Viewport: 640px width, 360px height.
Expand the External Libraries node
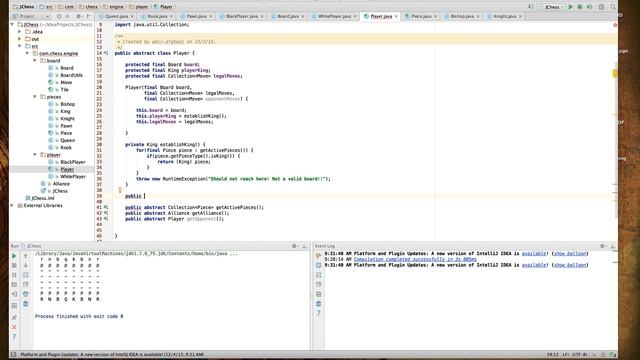coord(12,205)
